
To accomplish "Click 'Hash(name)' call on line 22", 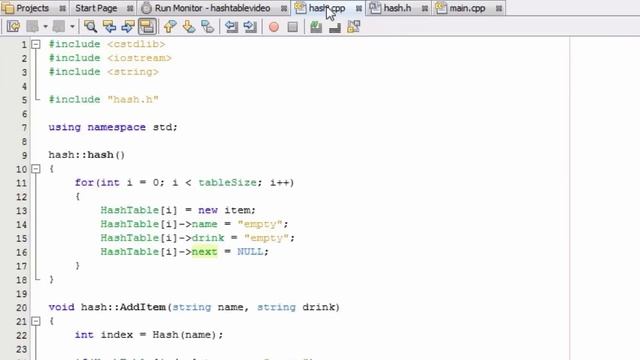I will tap(185, 335).
